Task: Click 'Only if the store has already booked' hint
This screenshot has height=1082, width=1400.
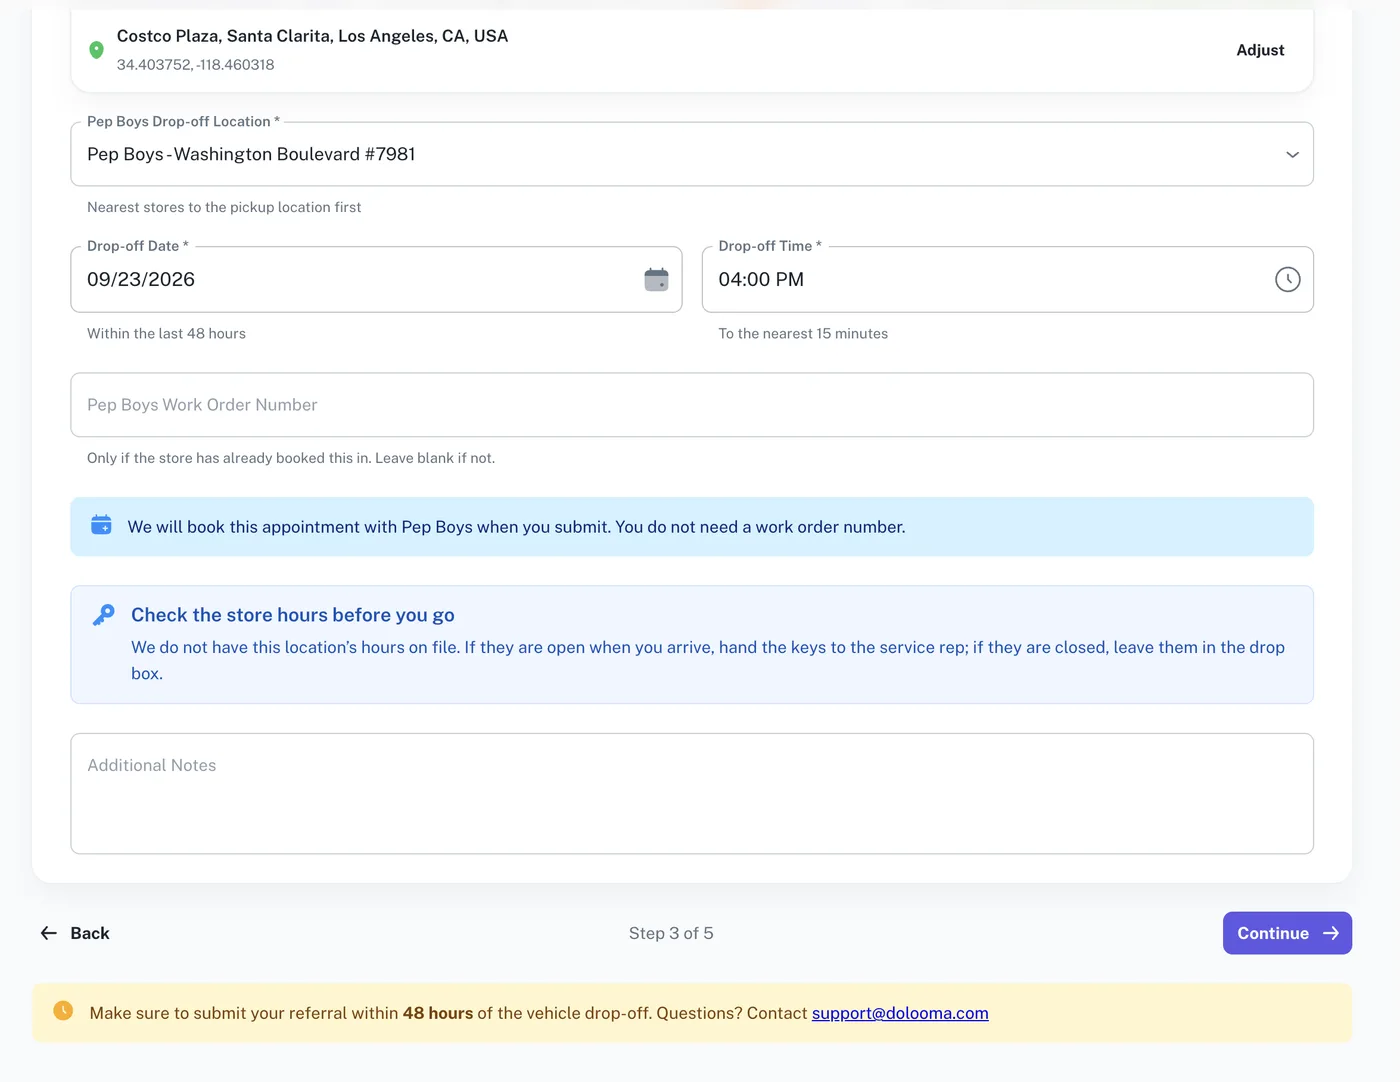Action: coord(291,458)
